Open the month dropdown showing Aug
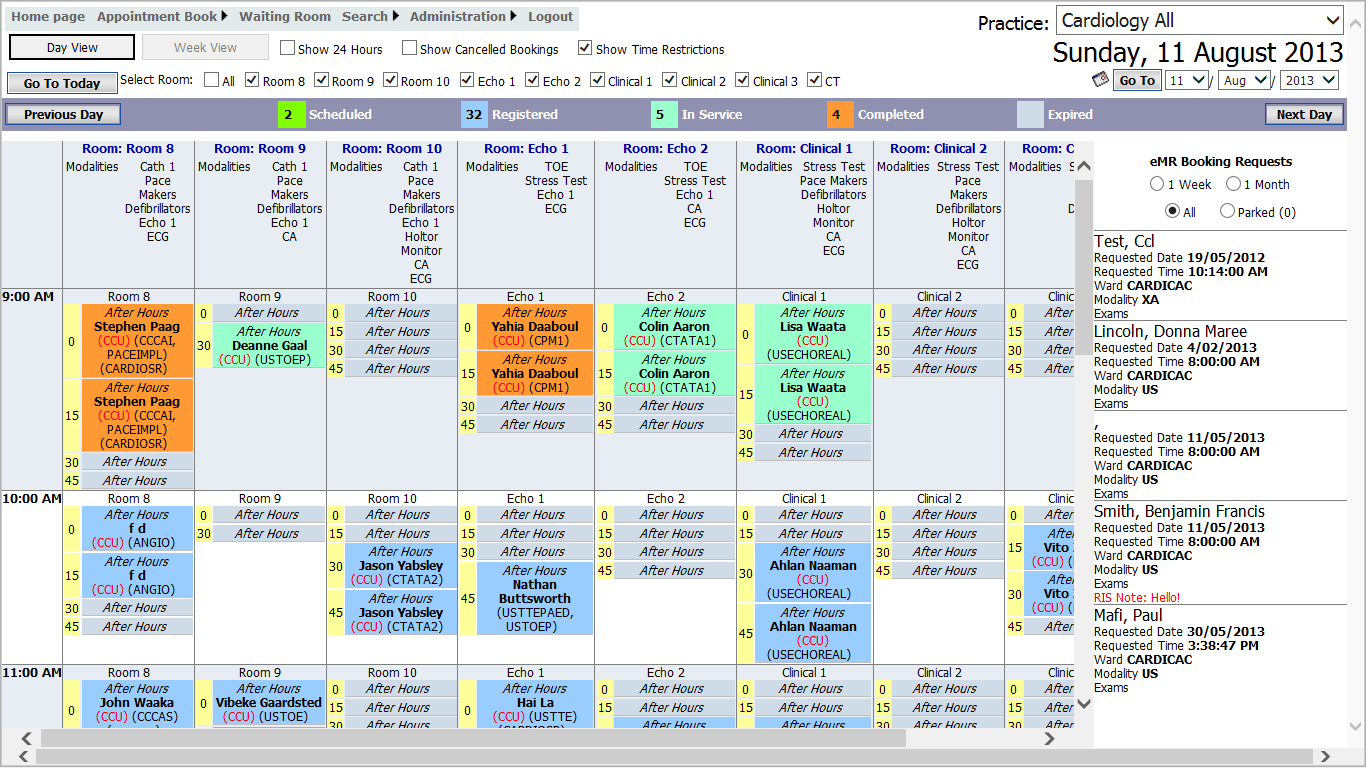The image size is (1366, 768). (x=1244, y=80)
